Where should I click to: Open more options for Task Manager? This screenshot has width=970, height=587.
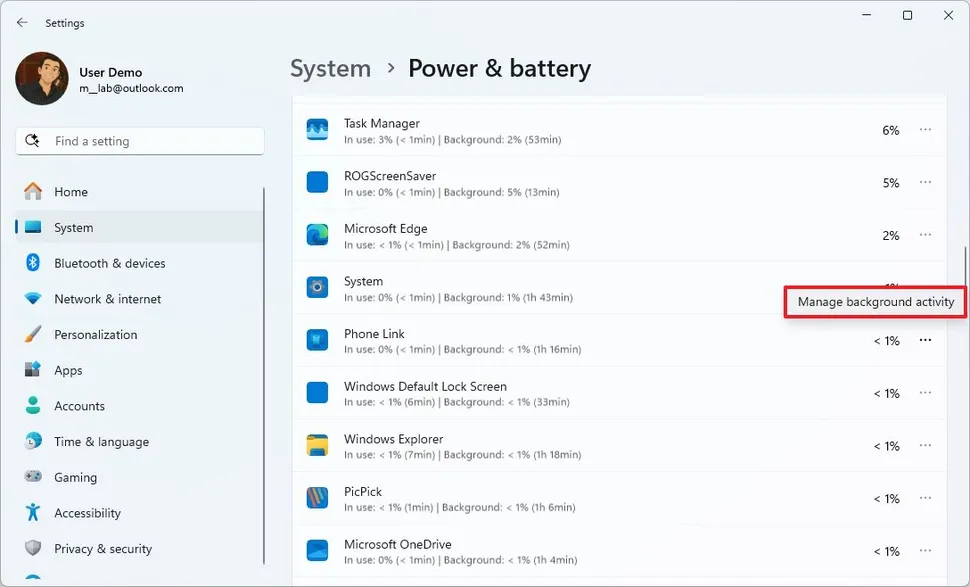[925, 129]
